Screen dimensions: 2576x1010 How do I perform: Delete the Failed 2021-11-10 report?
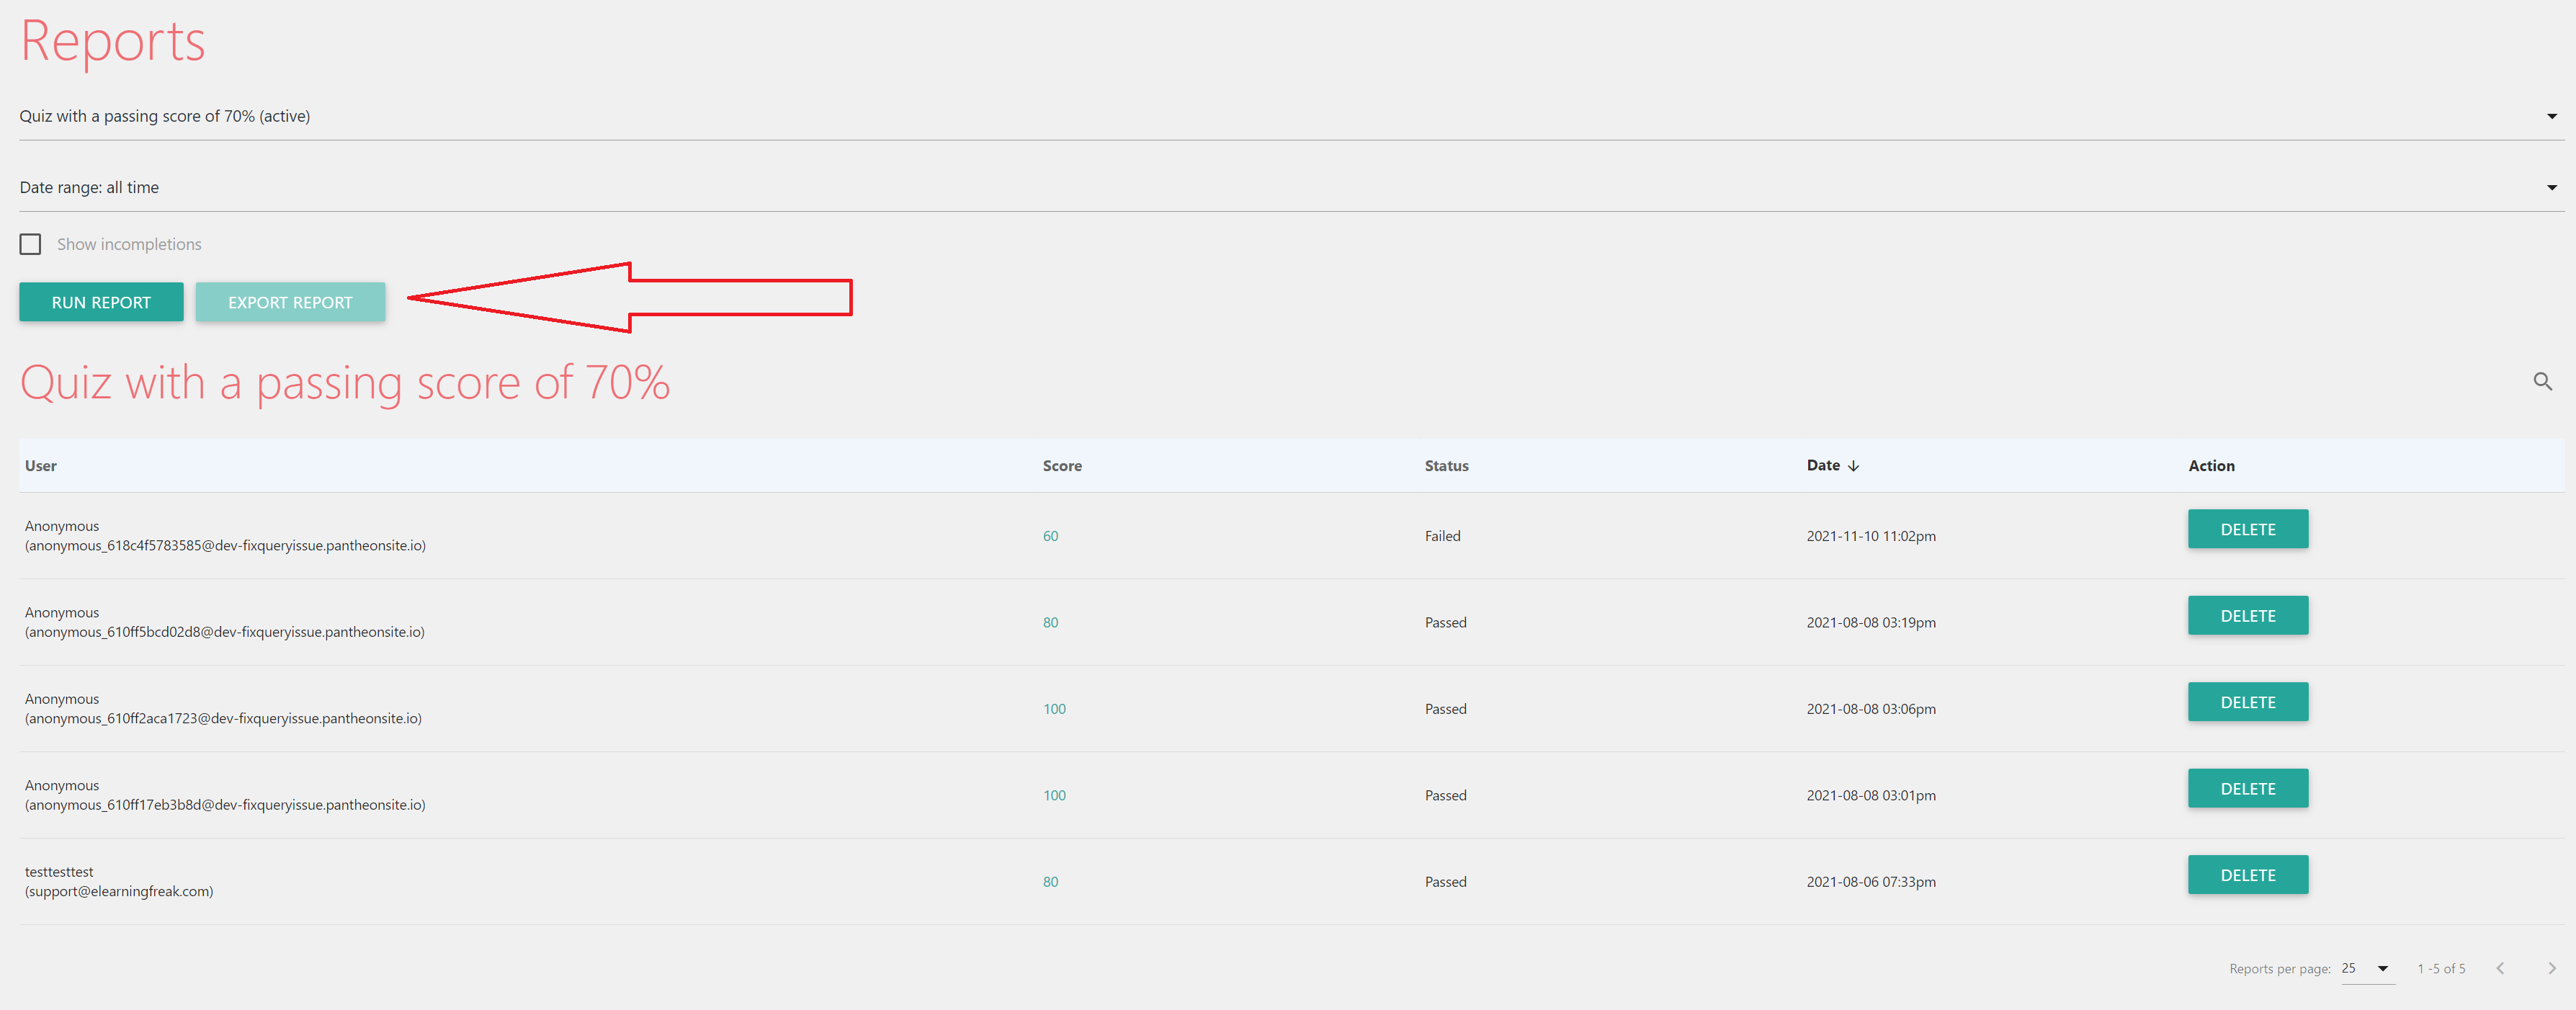(x=2248, y=529)
